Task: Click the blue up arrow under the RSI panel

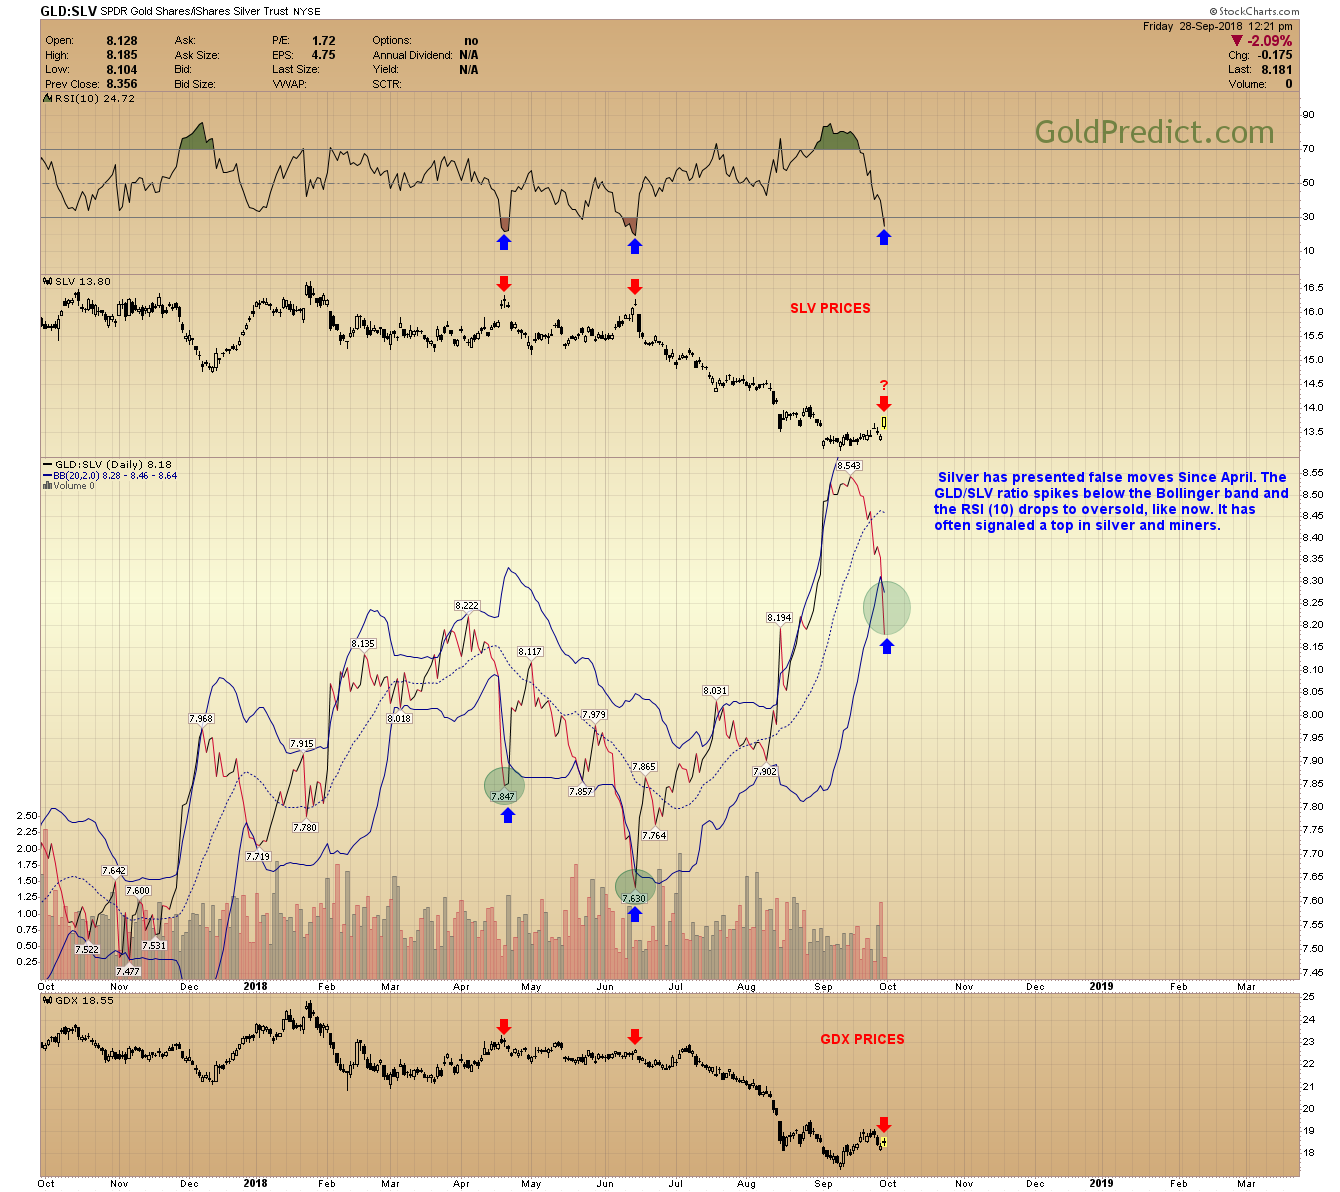Action: pyautogui.click(x=504, y=240)
